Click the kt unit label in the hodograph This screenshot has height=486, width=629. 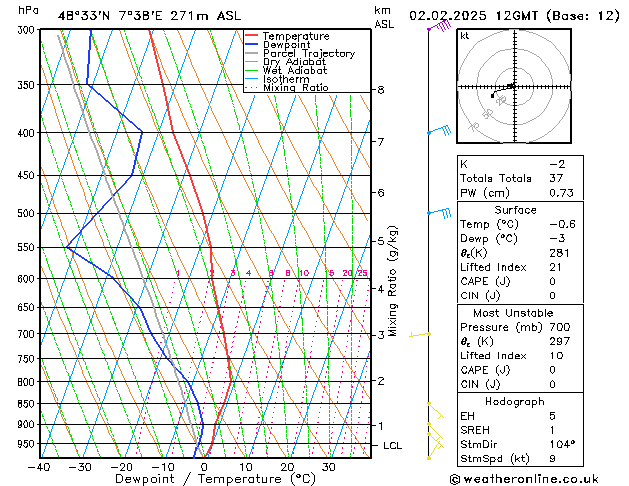click(465, 36)
